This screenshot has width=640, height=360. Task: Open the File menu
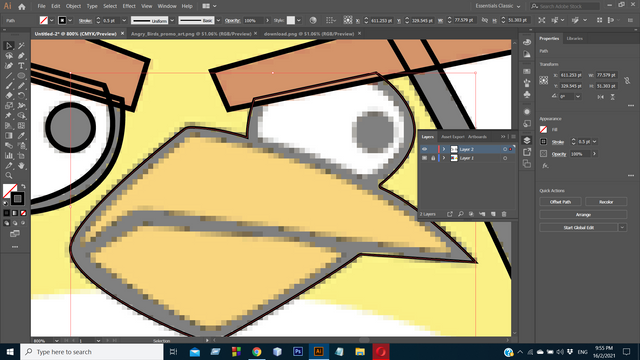tap(41, 6)
